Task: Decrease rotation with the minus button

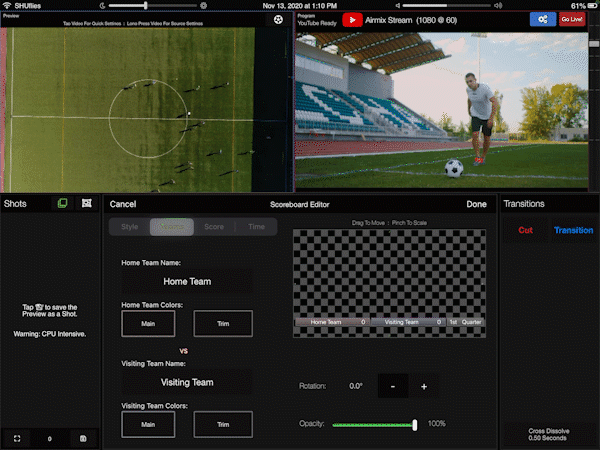Action: (393, 386)
